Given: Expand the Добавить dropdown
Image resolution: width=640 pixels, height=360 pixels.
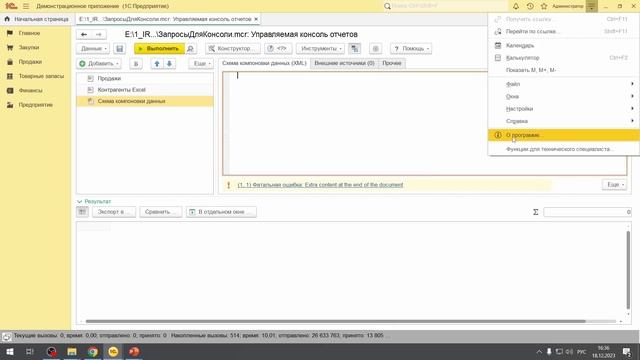Looking at the screenshot, I should tap(99, 64).
